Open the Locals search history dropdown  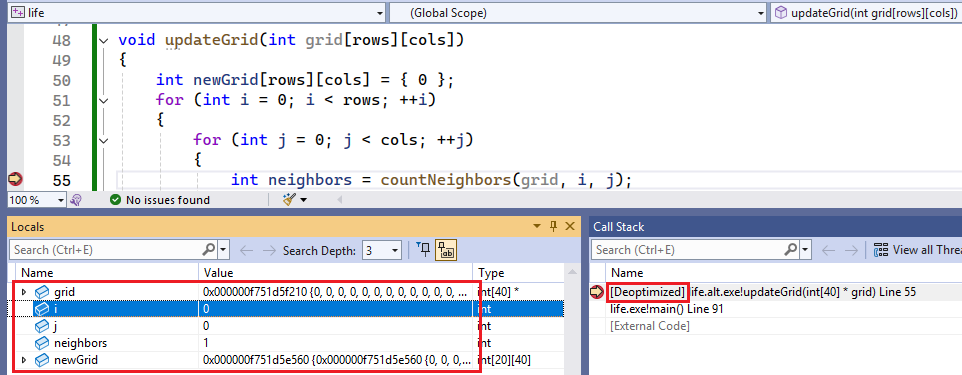click(223, 250)
